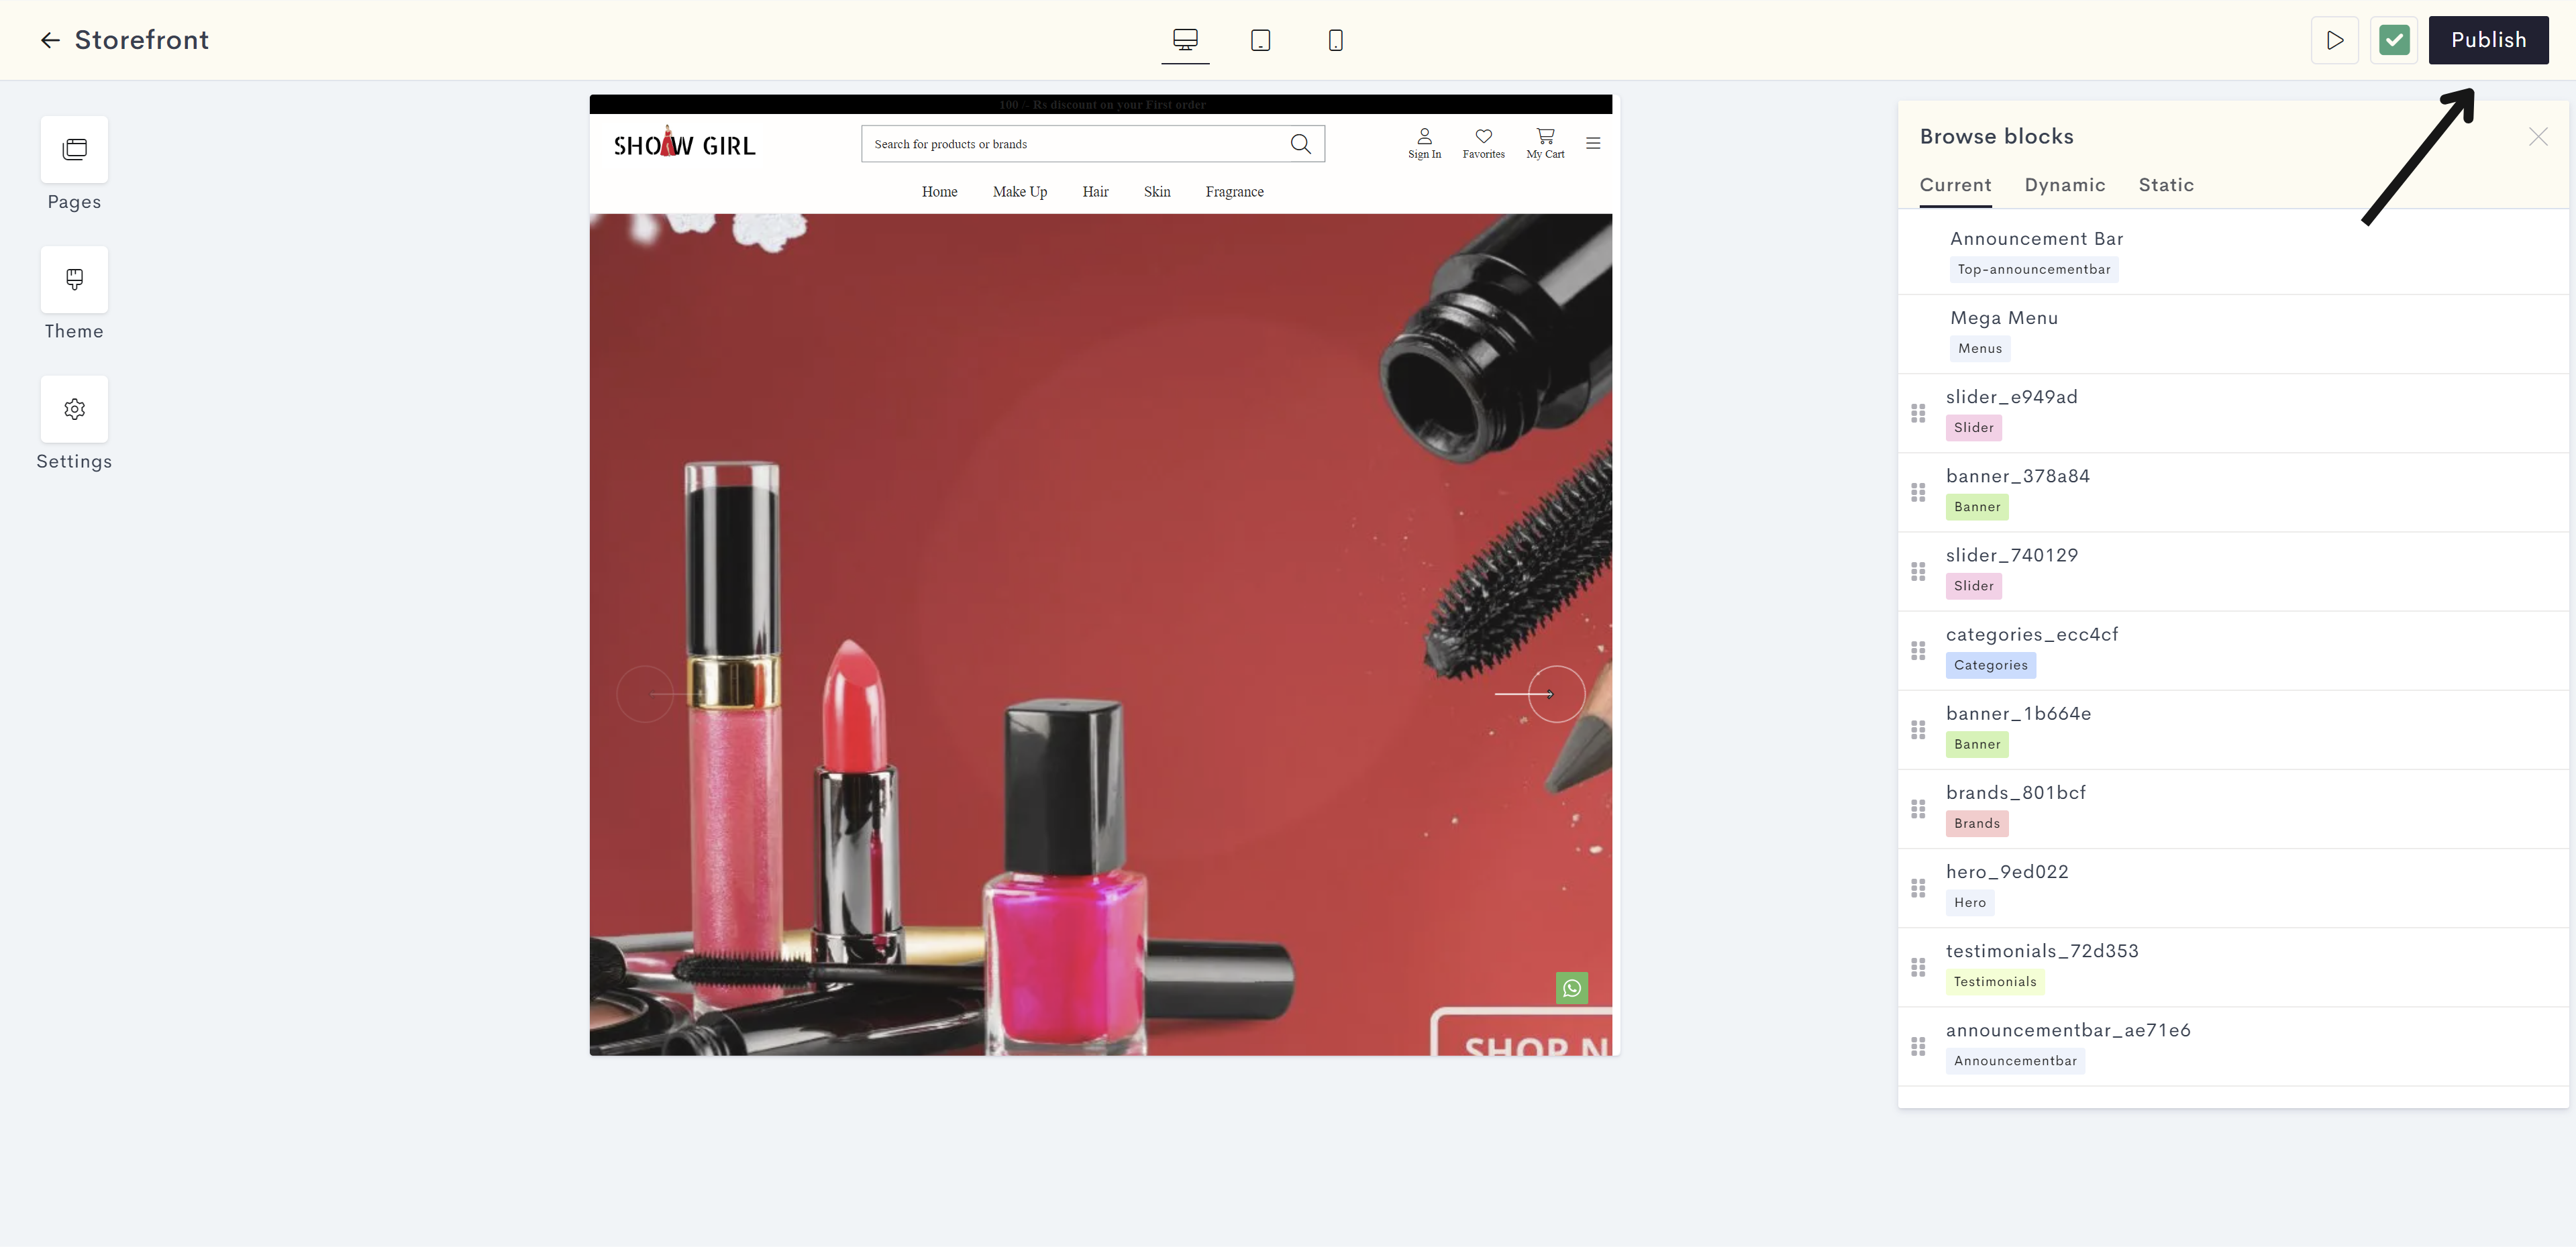Click the play preview button
This screenshot has height=1247, width=2576.
coord(2335,40)
